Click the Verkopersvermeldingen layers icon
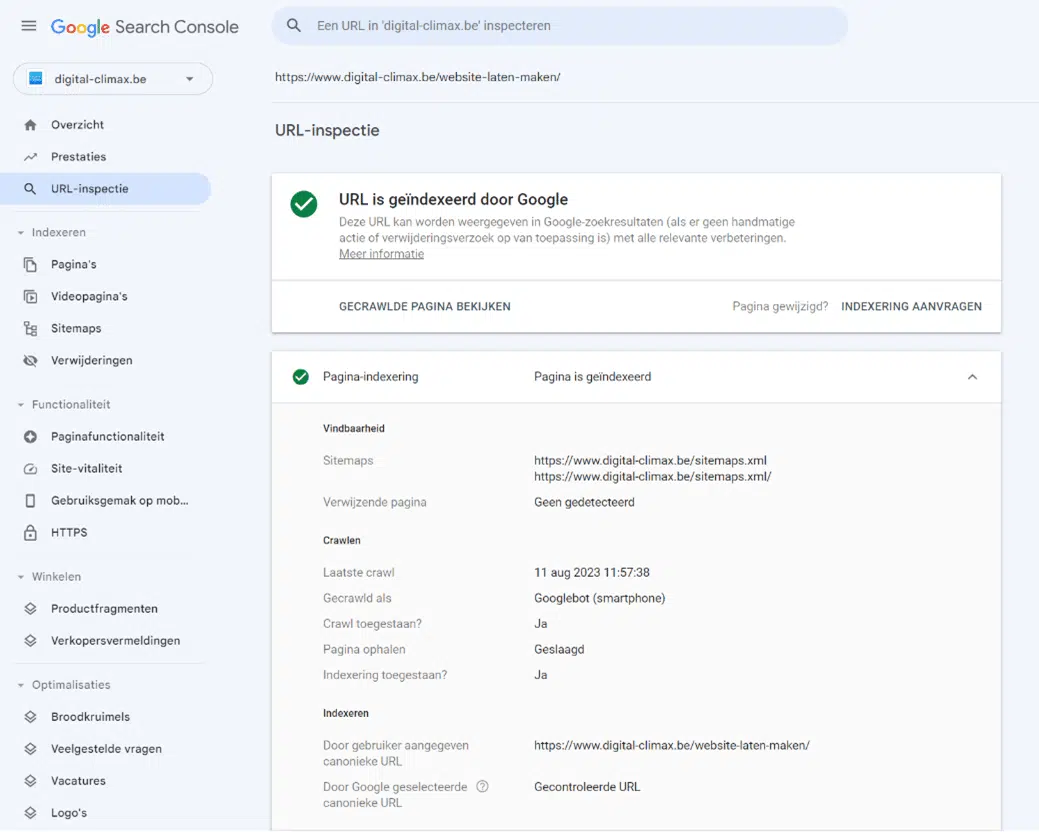The height and width of the screenshot is (832, 1039). (x=30, y=641)
